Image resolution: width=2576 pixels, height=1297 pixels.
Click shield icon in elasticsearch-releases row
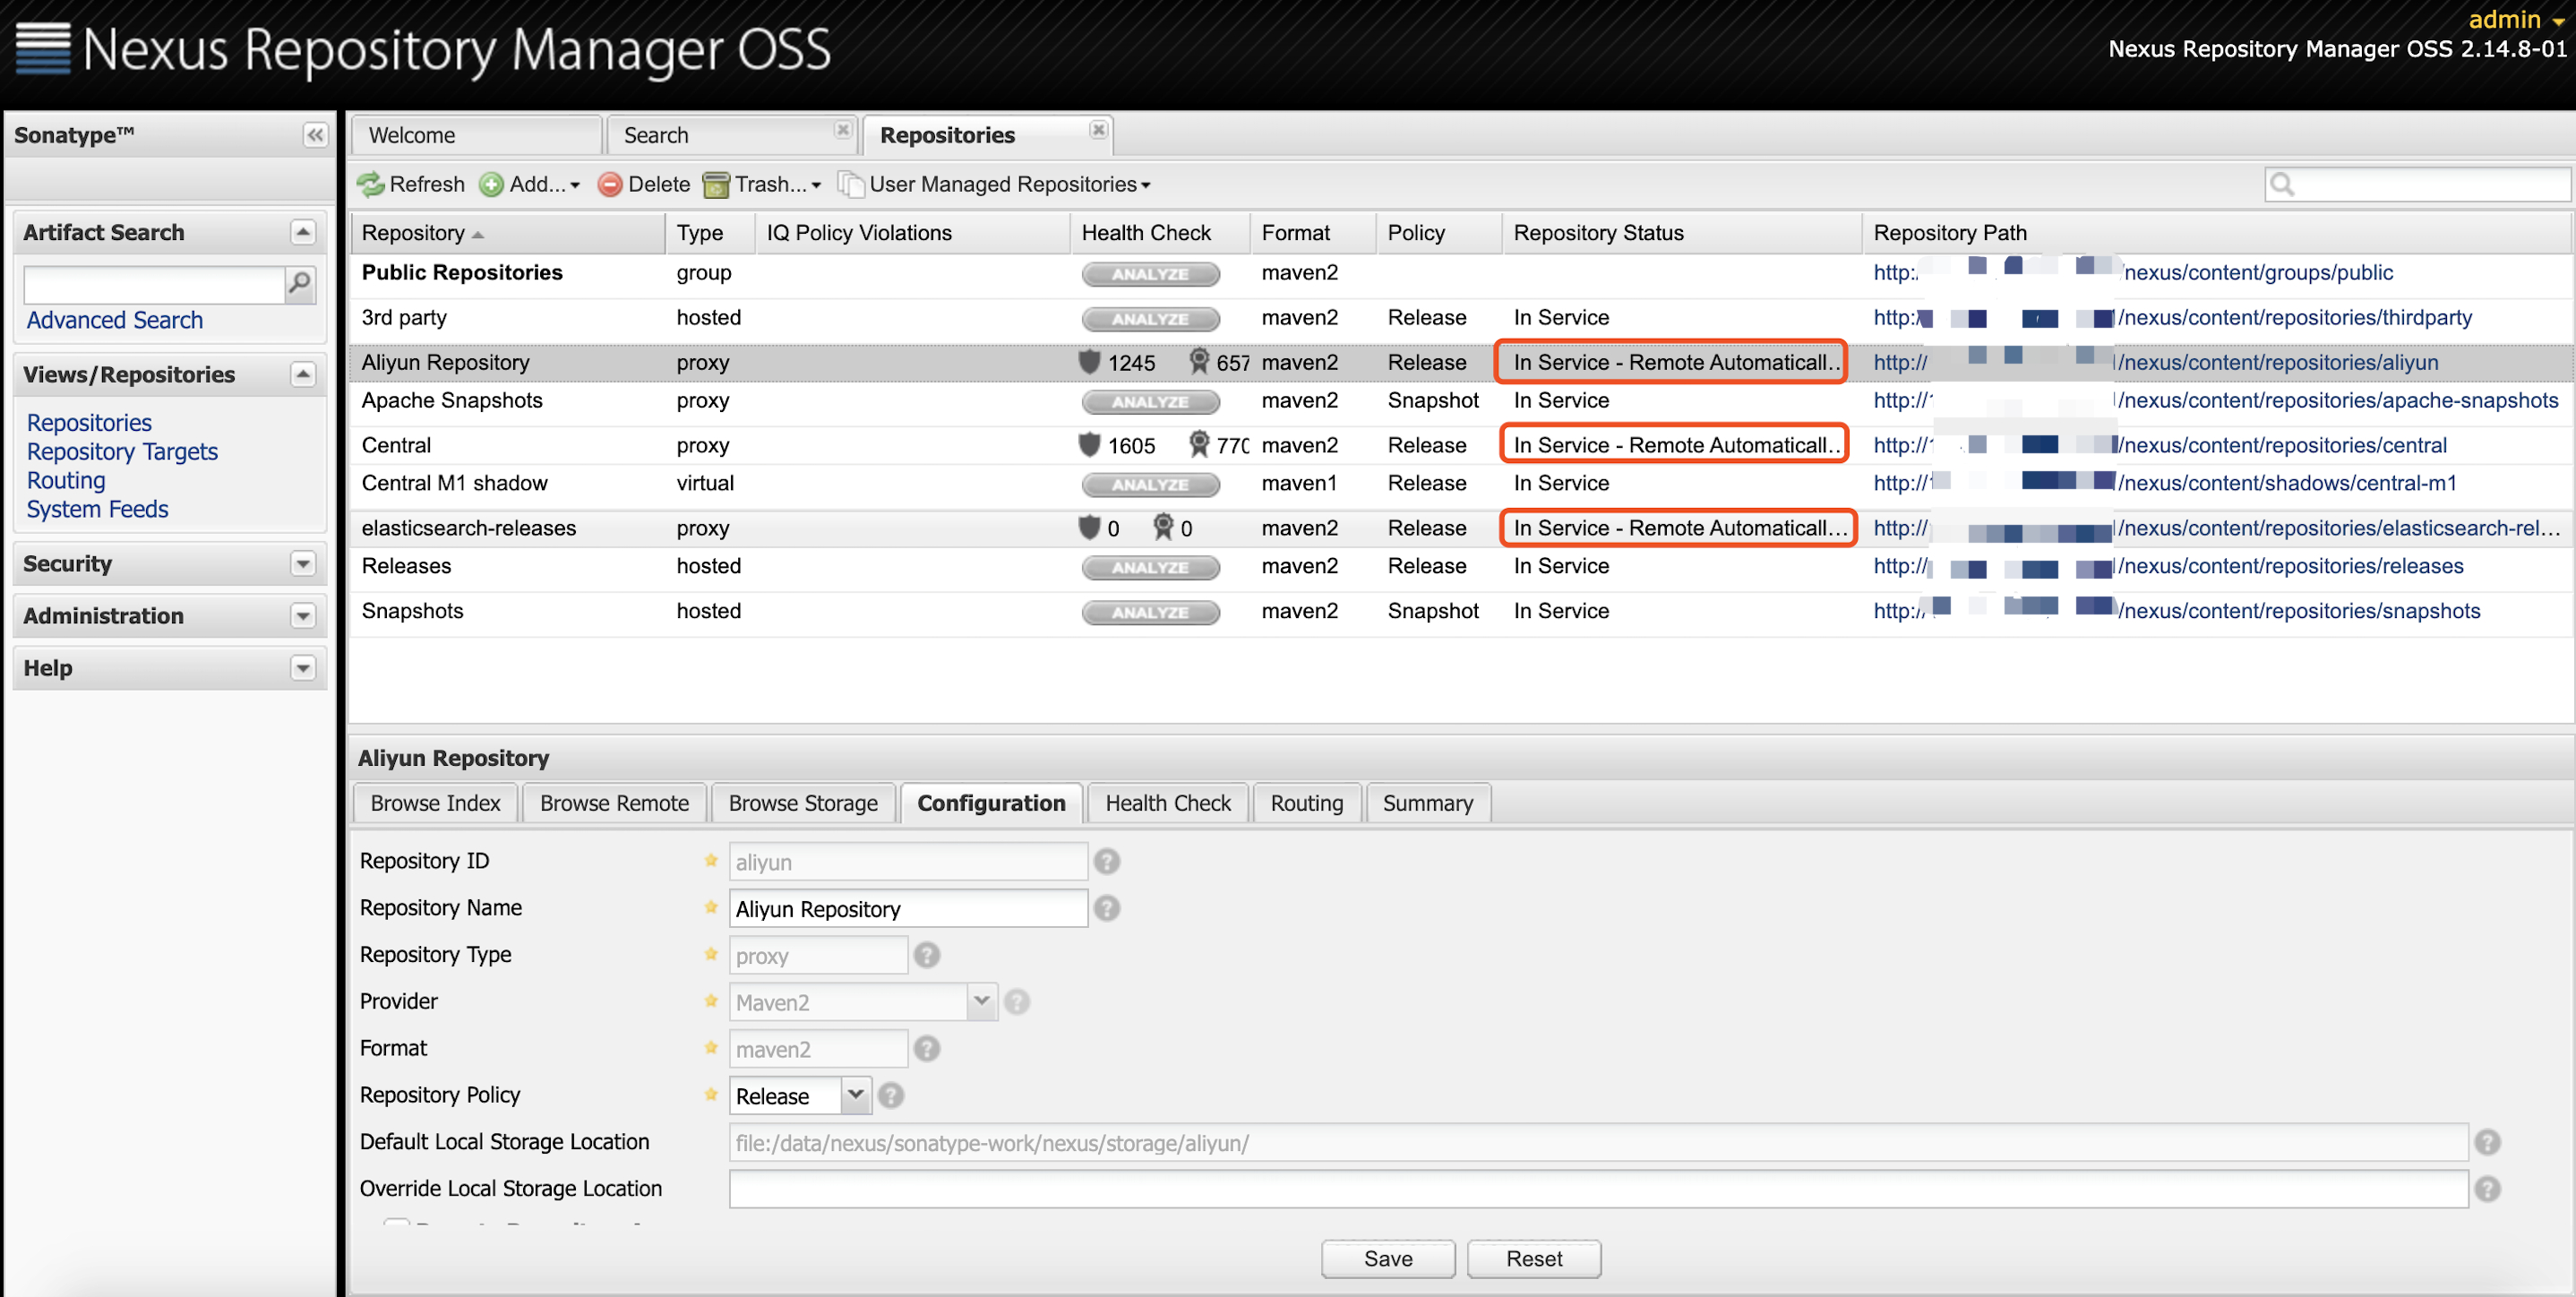pyautogui.click(x=1089, y=527)
